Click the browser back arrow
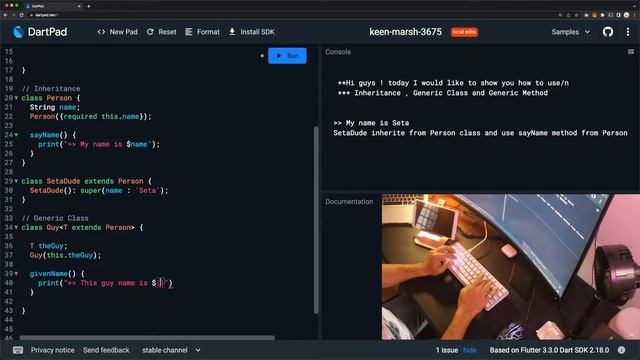Image resolution: width=640 pixels, height=360 pixels. (5, 15)
